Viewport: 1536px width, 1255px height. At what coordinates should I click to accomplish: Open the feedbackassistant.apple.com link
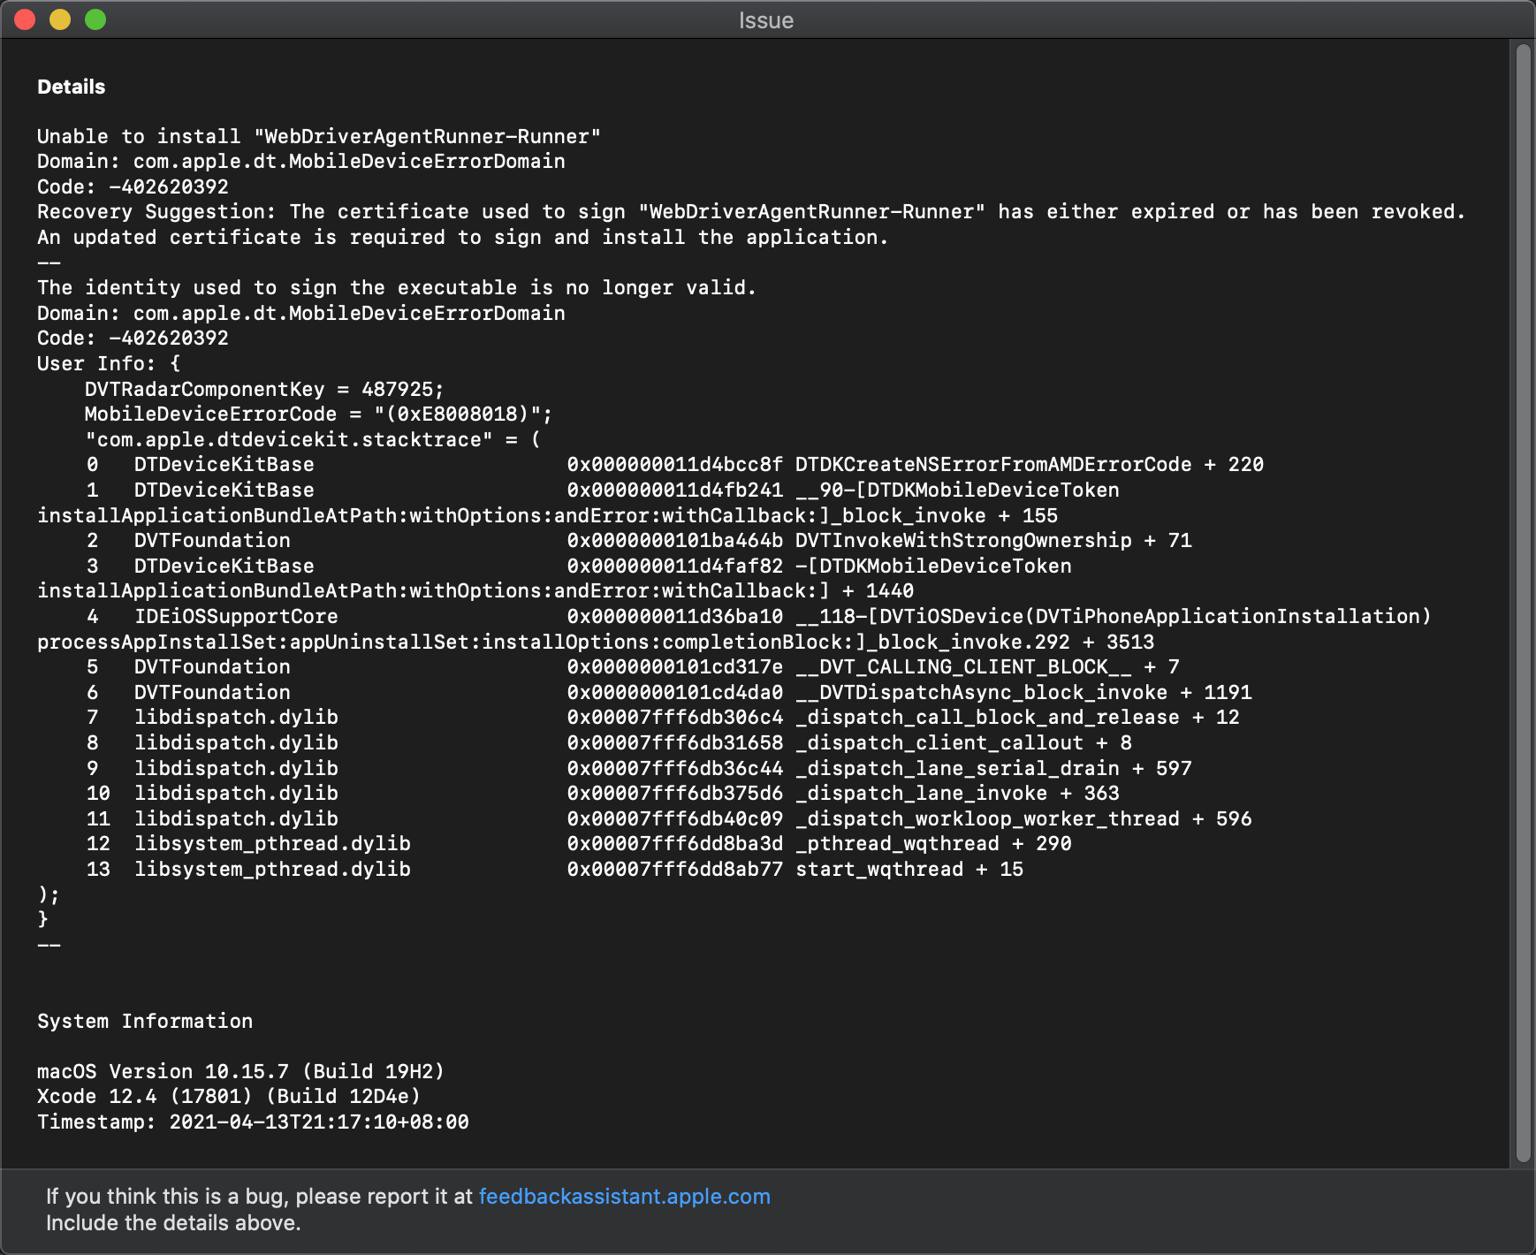click(624, 1196)
